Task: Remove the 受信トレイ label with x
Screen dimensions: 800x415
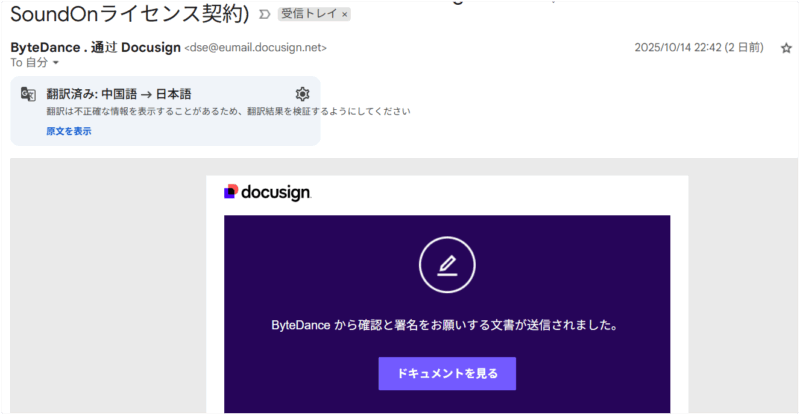Action: (x=345, y=16)
